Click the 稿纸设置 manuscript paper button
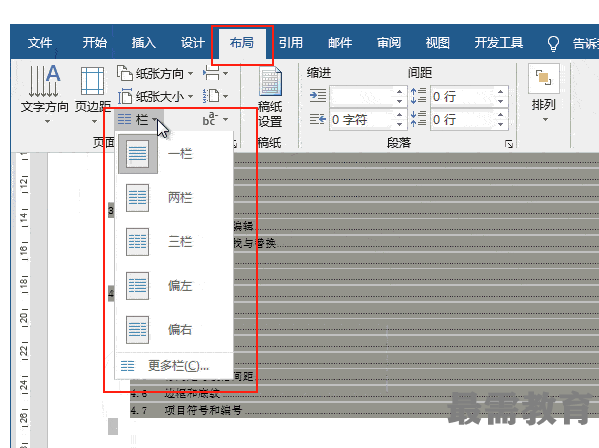This screenshot has height=448, width=599. click(270, 97)
